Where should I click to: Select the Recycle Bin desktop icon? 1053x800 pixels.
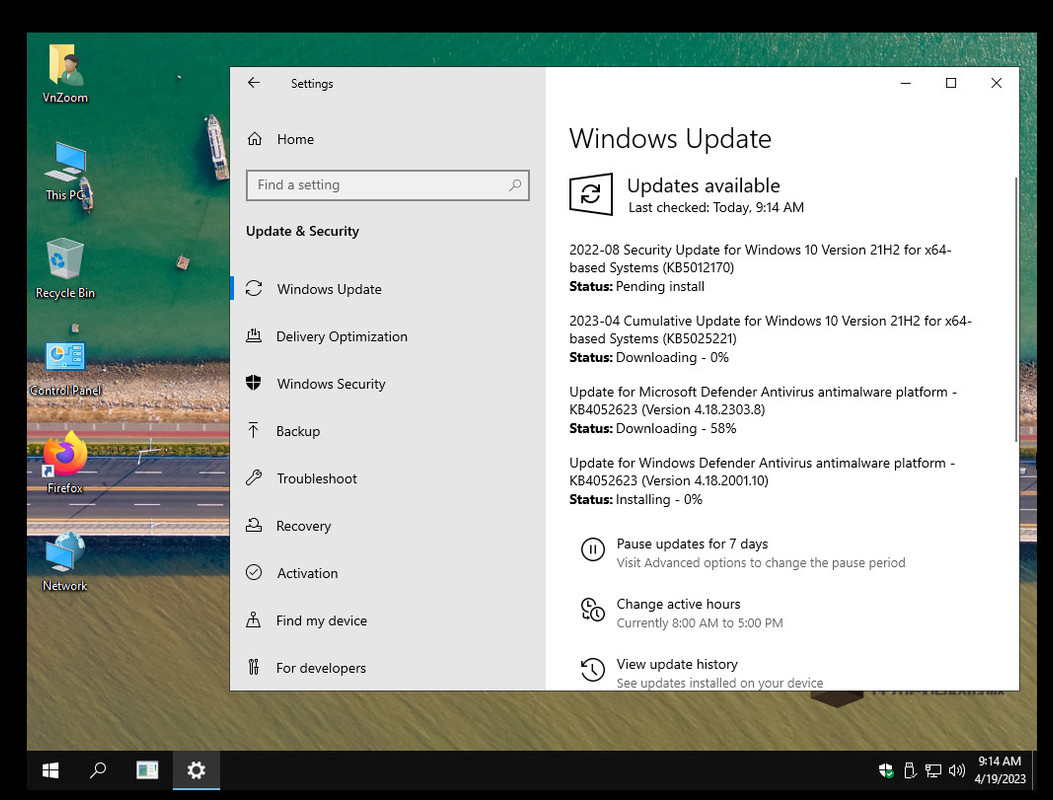[65, 269]
